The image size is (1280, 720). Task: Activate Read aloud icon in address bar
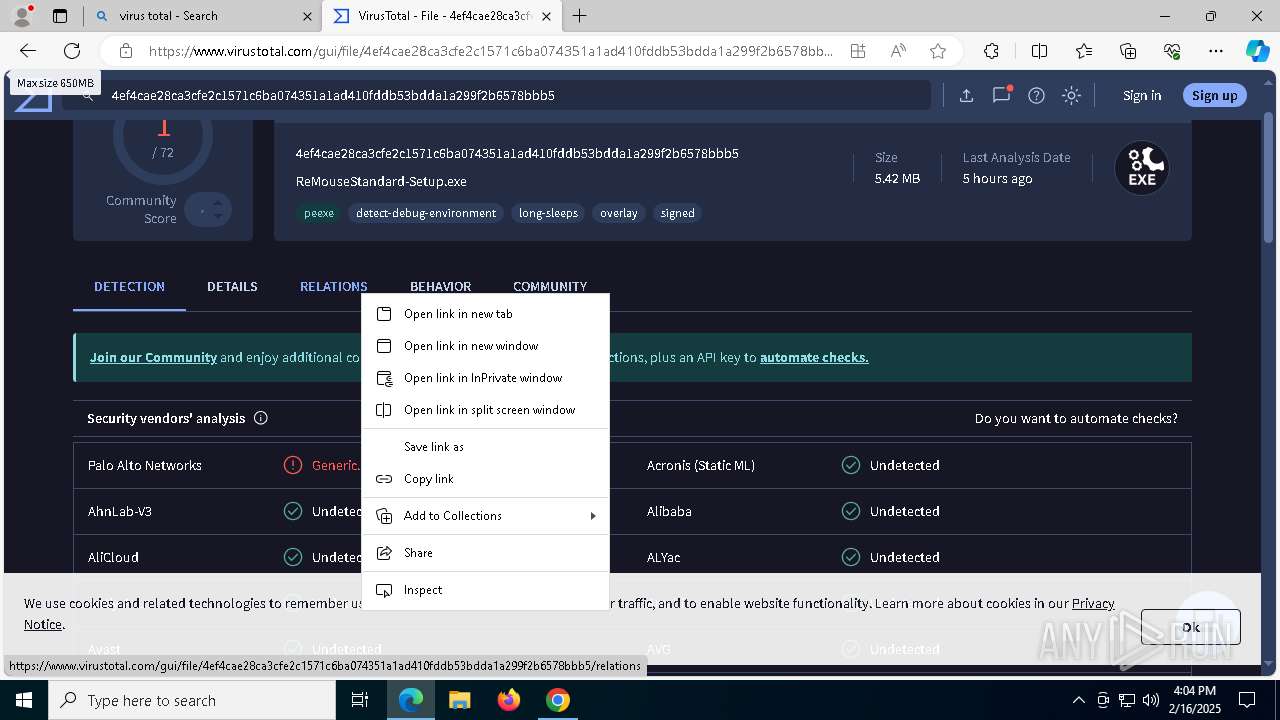pyautogui.click(x=898, y=51)
